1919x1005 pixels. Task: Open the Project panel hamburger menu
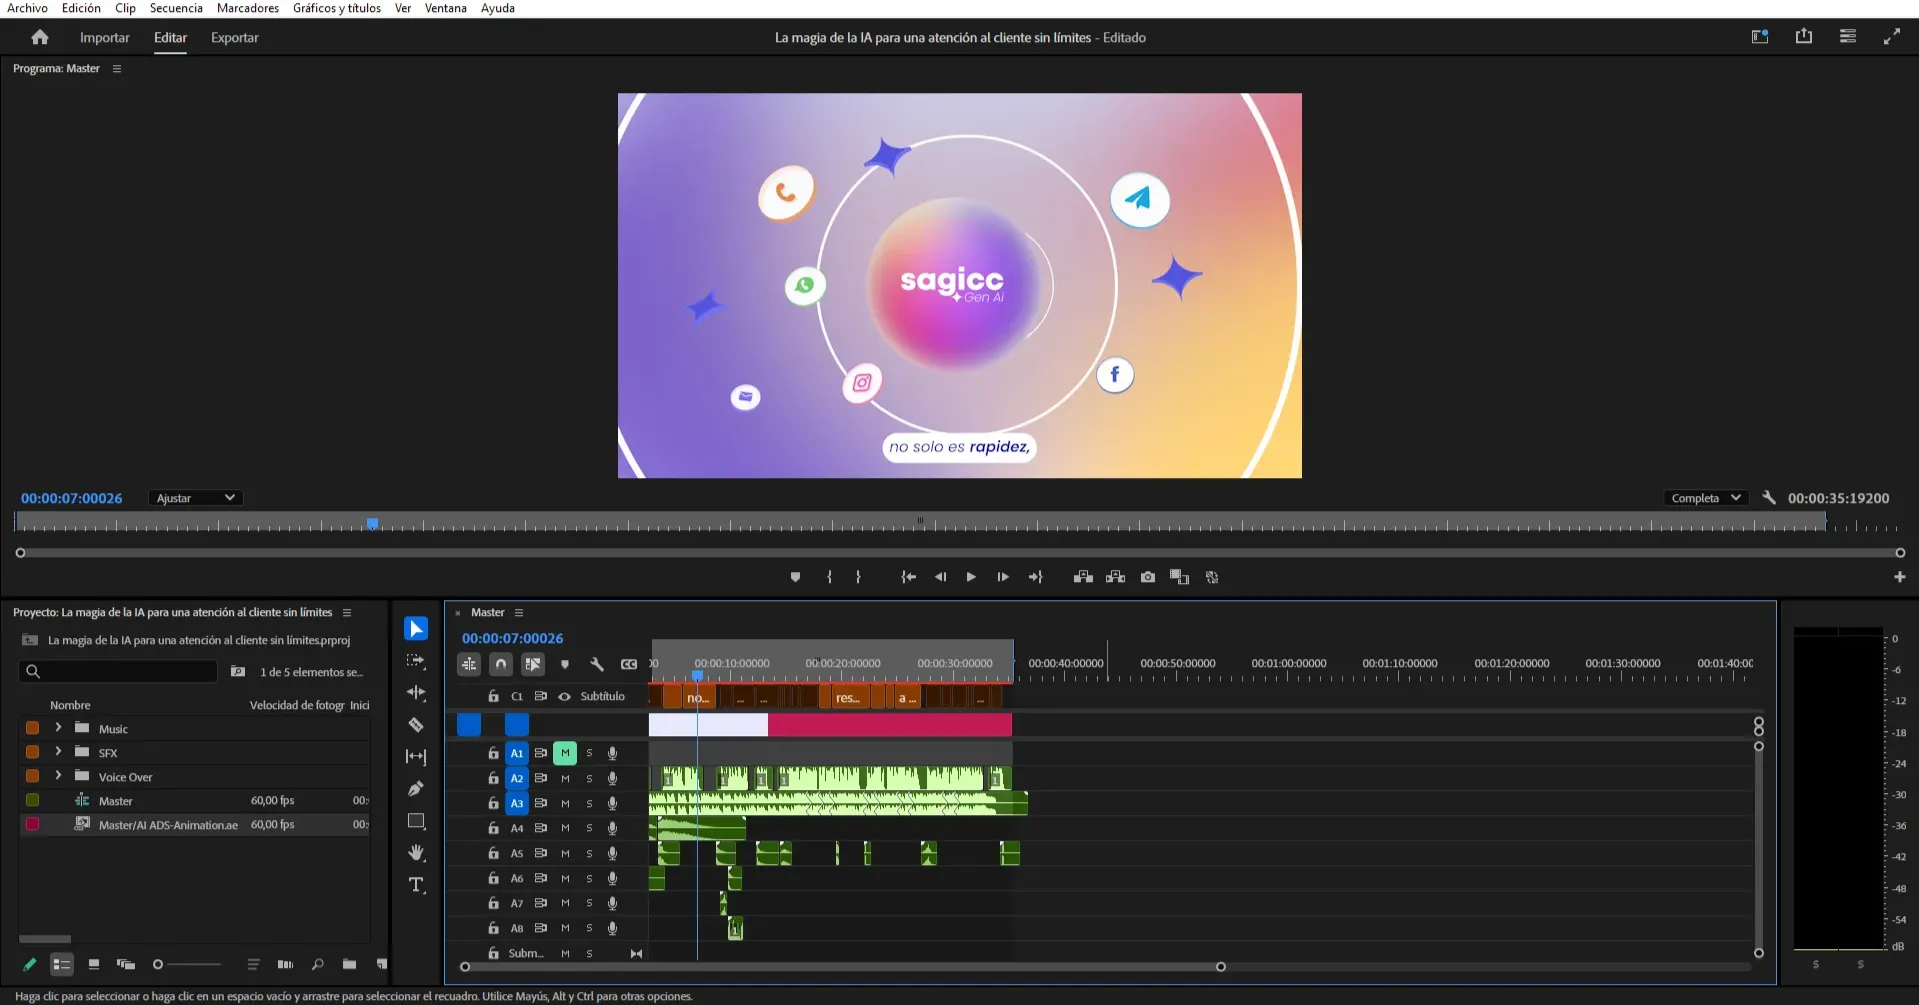(347, 613)
